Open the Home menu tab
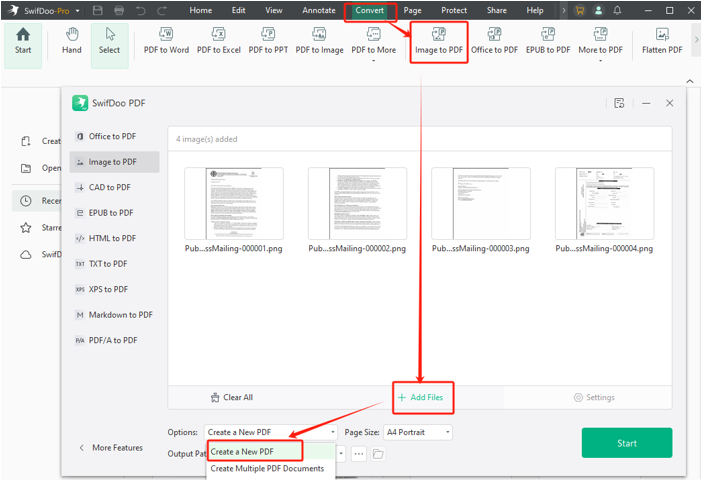This screenshot has height=480, width=701. coord(201,10)
